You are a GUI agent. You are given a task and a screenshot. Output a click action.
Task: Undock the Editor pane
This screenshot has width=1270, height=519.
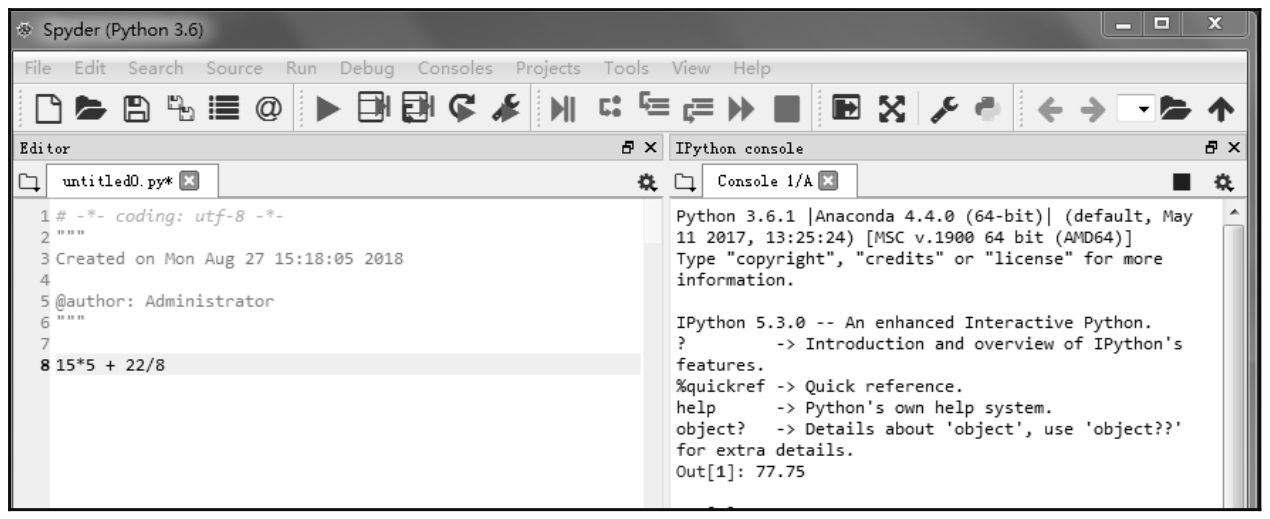coord(627,149)
